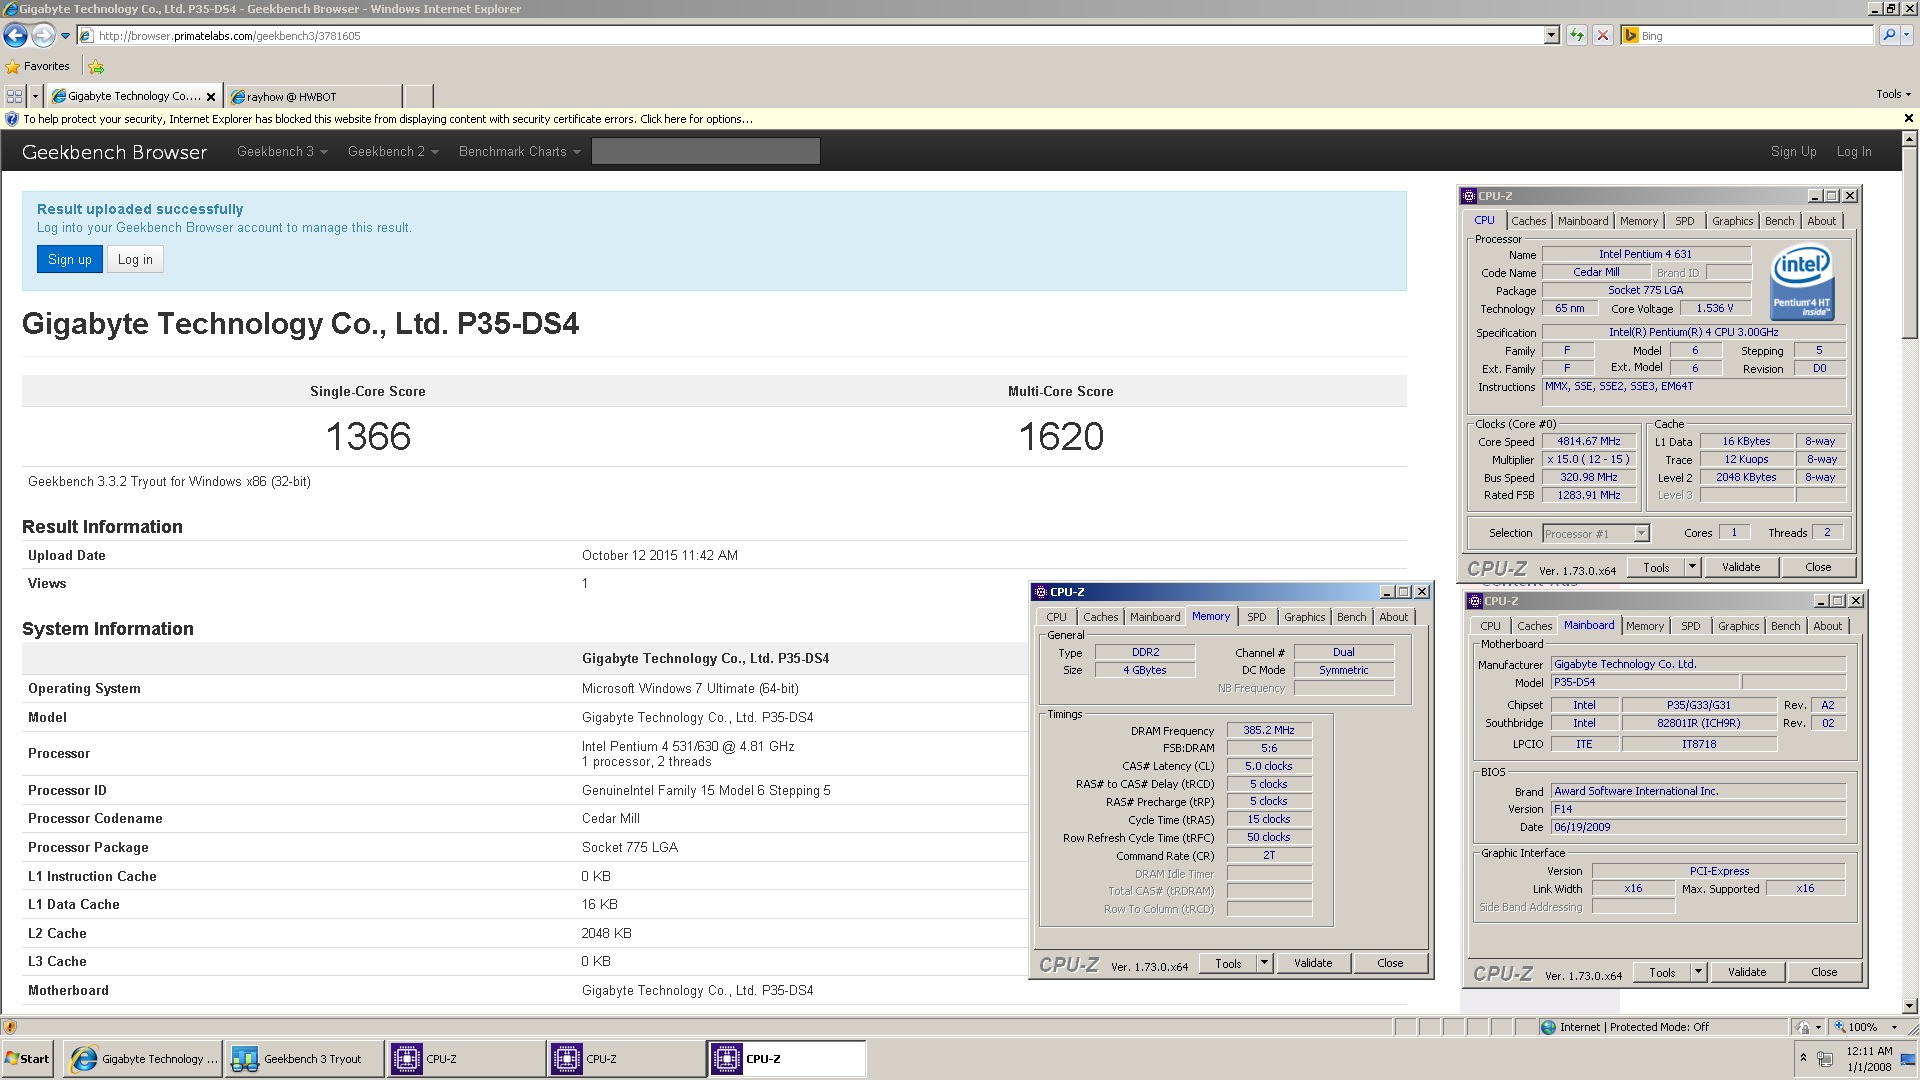Expand the Benchmark Charts menu
Image resolution: width=1920 pixels, height=1080 pixels.
519,151
